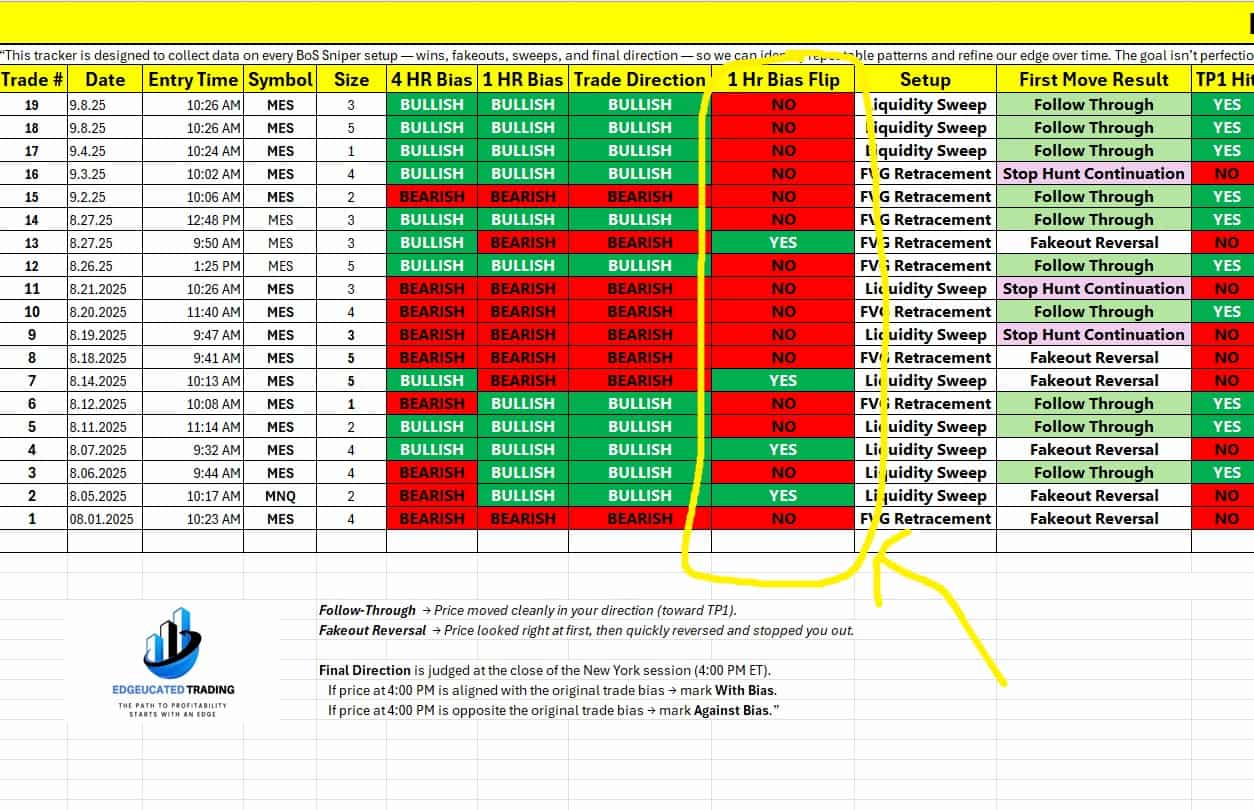Select the "Entry Time" header cell
The height and width of the screenshot is (810, 1254).
click(x=193, y=80)
